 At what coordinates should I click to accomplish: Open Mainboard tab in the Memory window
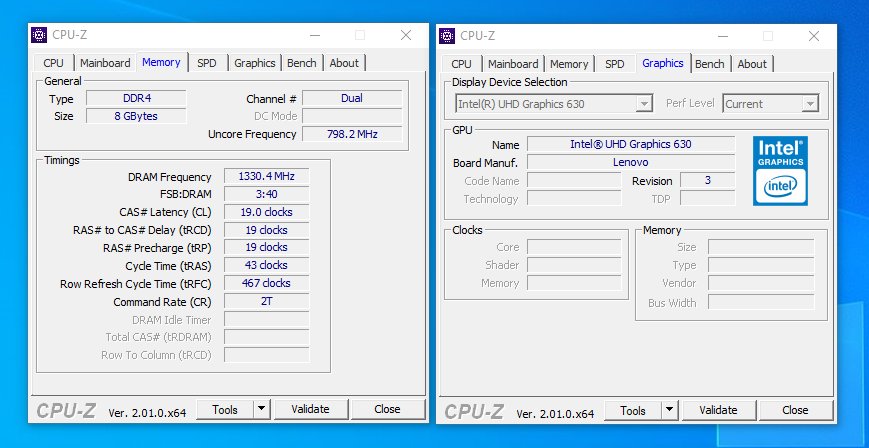pyautogui.click(x=105, y=63)
